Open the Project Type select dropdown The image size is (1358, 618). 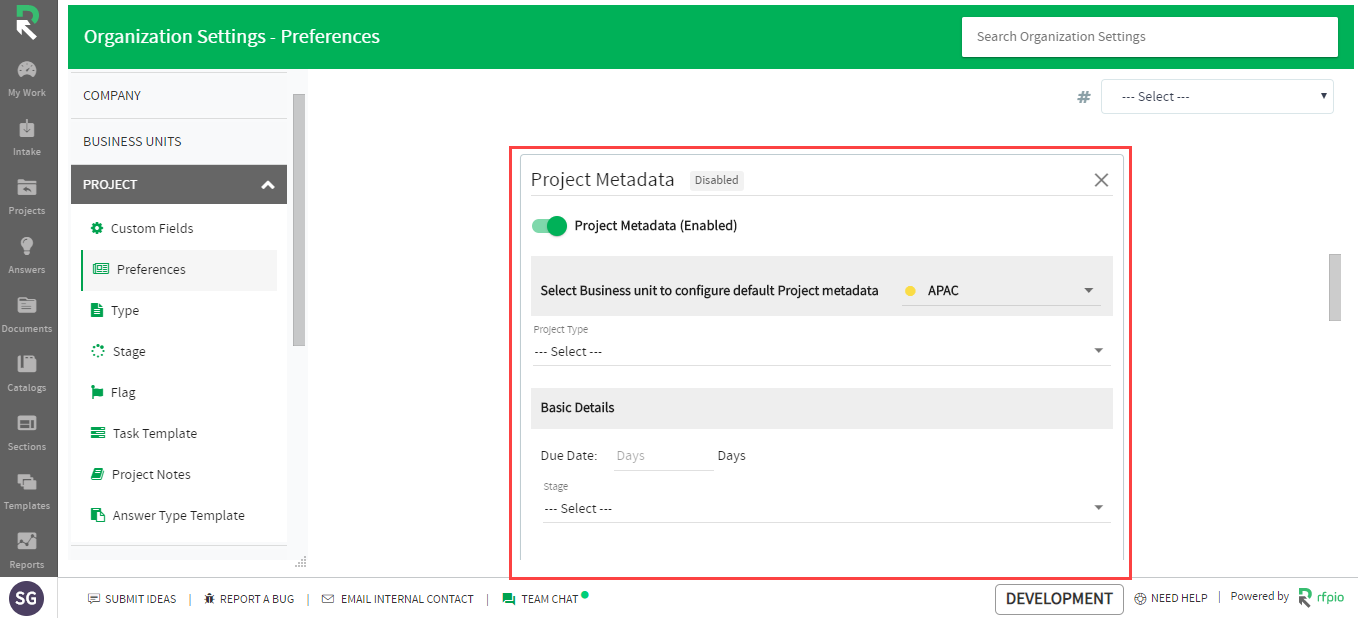click(821, 351)
